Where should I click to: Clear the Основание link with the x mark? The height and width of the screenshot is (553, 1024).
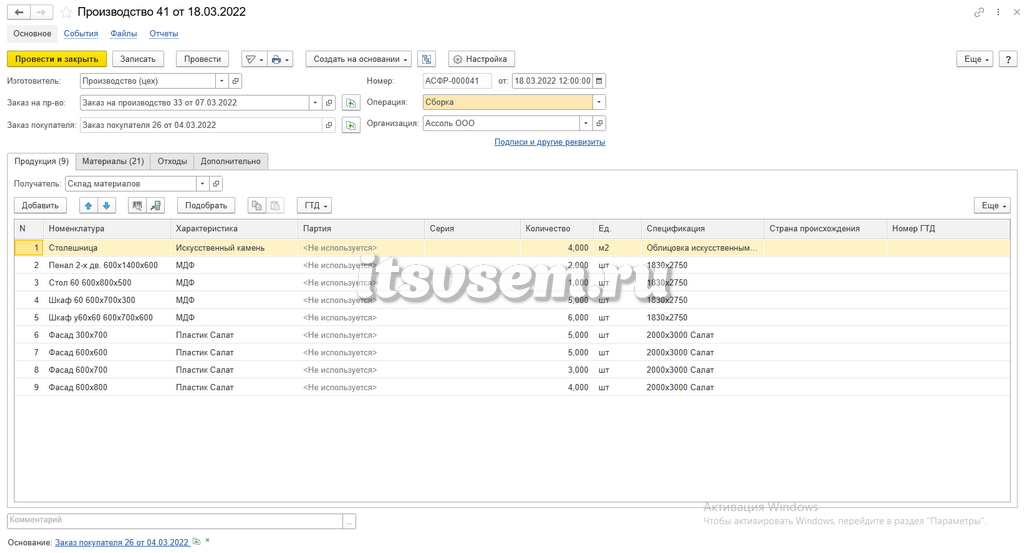[208, 541]
